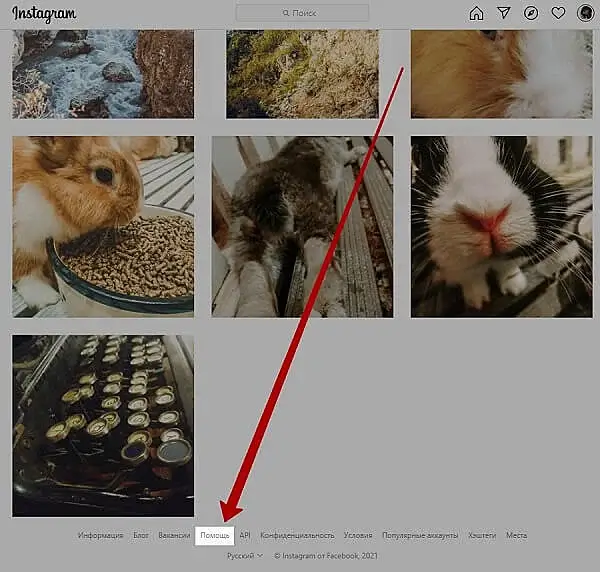600x572 pixels.
Task: Open Популярные аккаунты footer link
Action: point(420,536)
